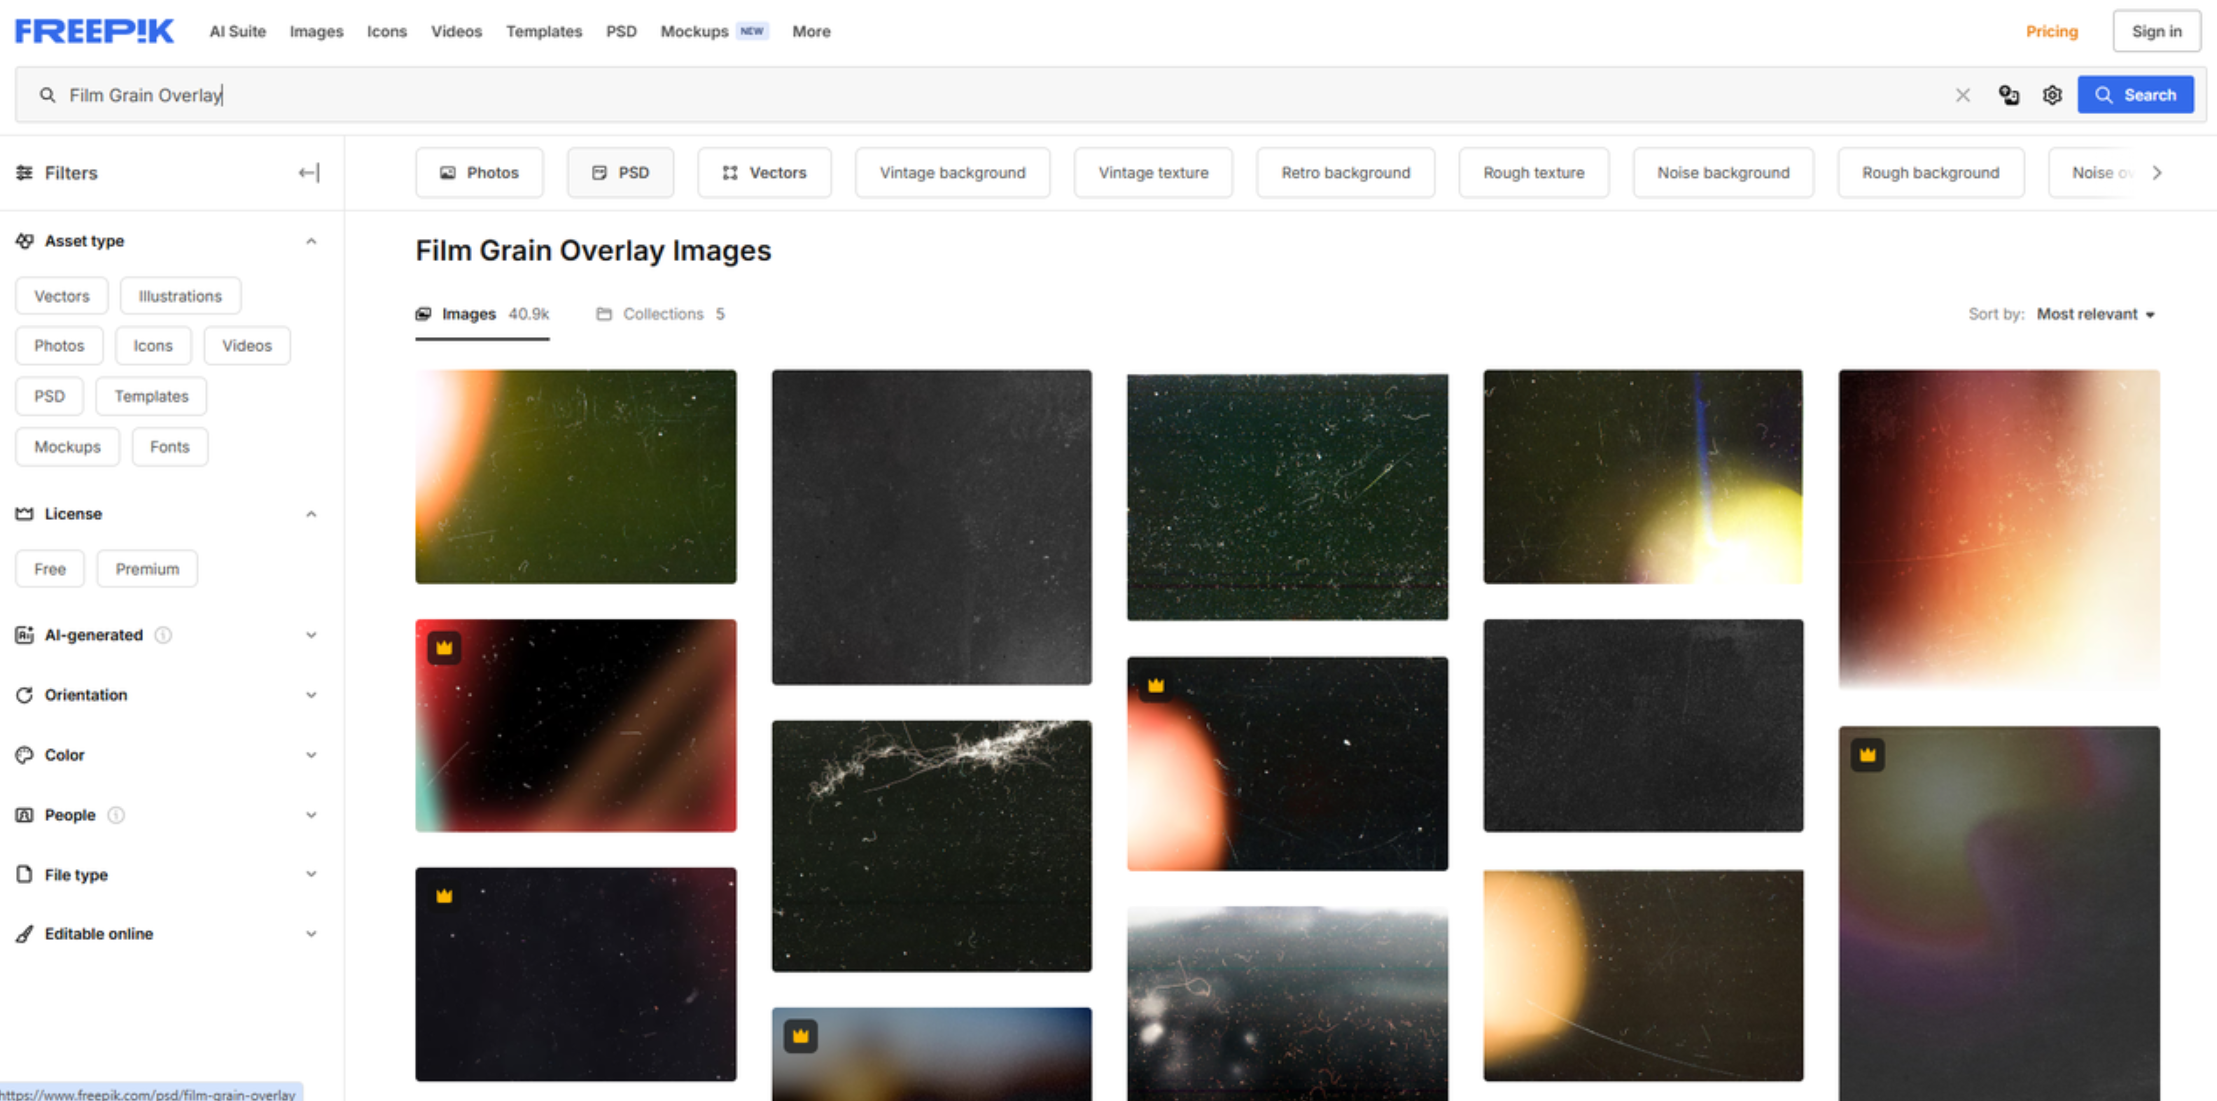Image resolution: width=2217 pixels, height=1101 pixels.
Task: Open the white dust fibers texture thumbnail
Action: (931, 845)
